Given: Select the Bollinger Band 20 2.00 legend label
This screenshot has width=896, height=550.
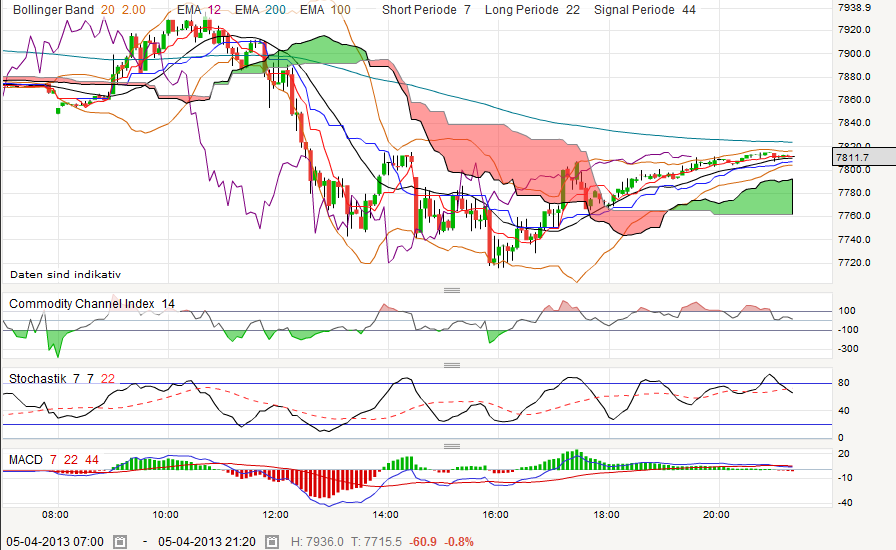Looking at the screenshot, I should 79,10.
